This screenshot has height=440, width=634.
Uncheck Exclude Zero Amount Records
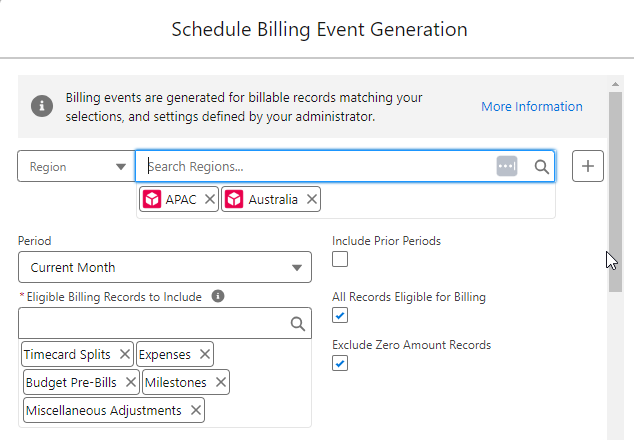340,363
